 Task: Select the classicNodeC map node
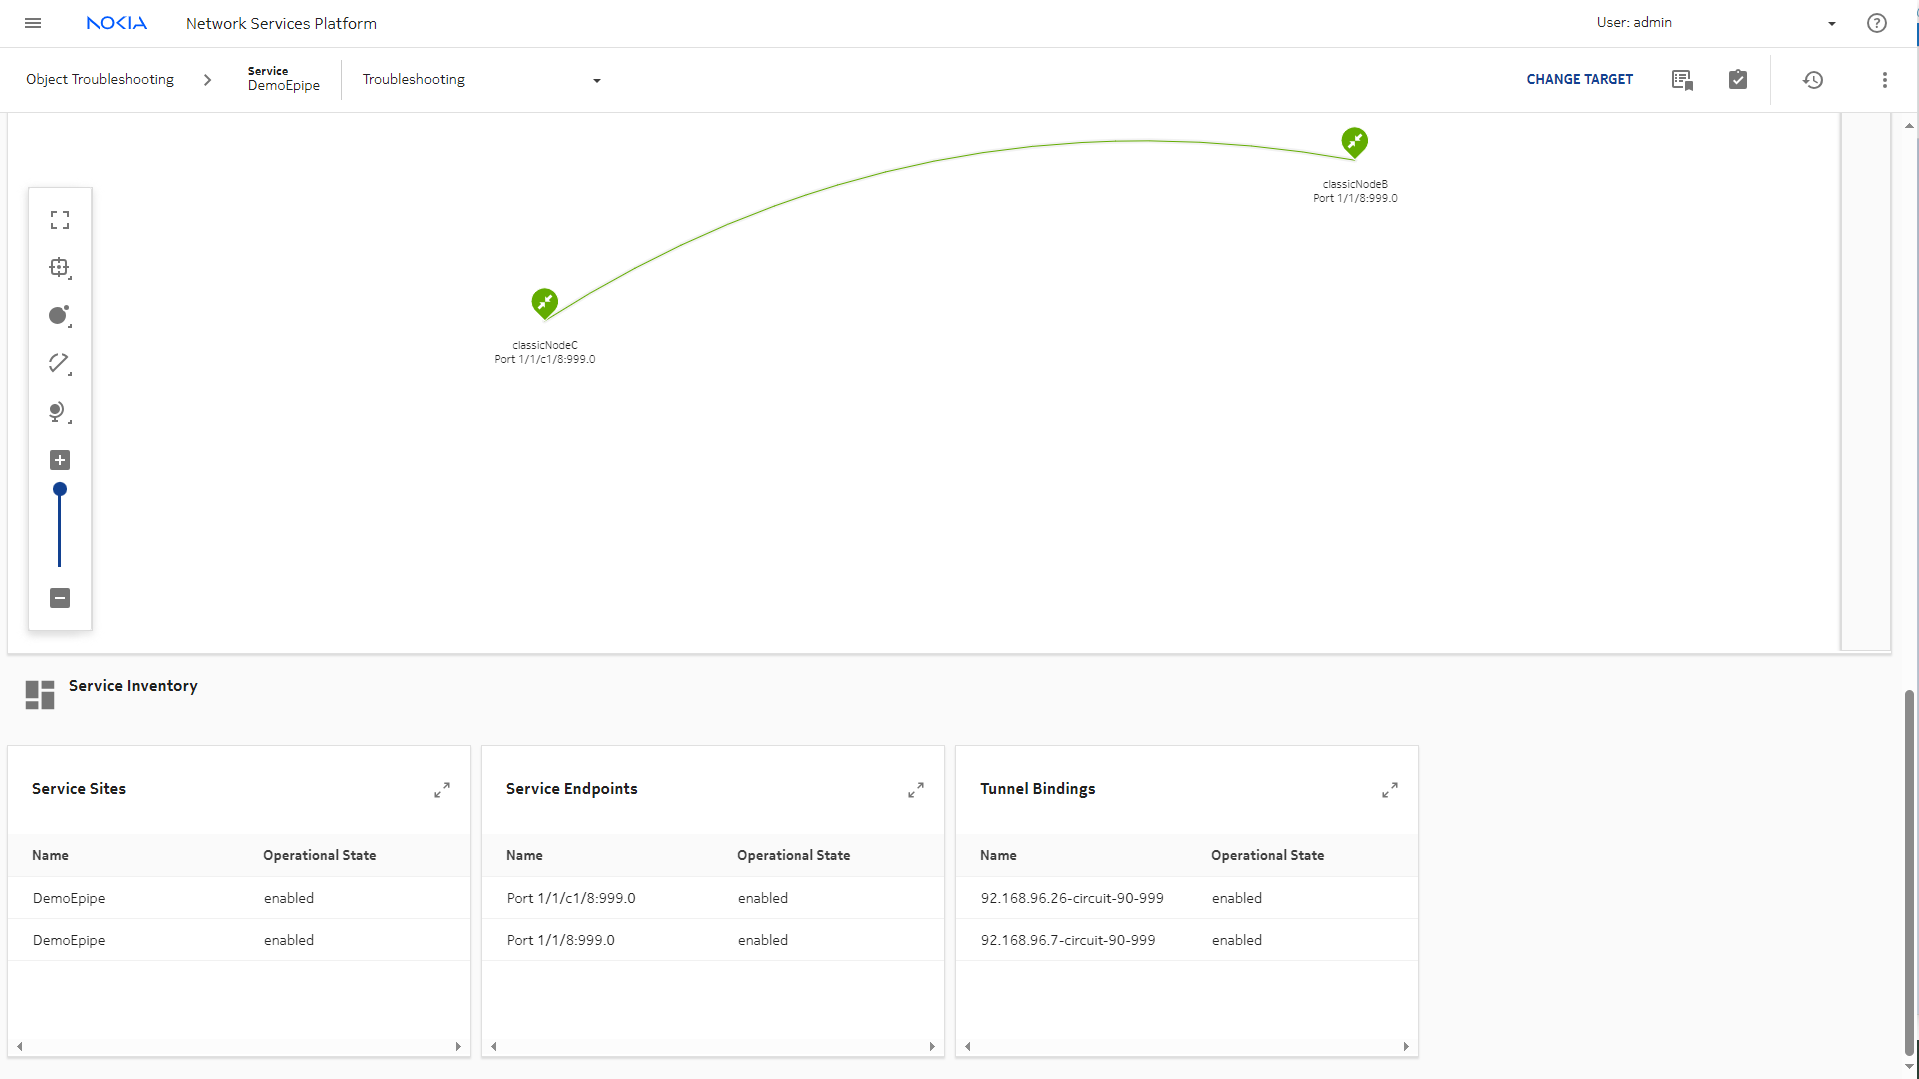click(x=545, y=302)
